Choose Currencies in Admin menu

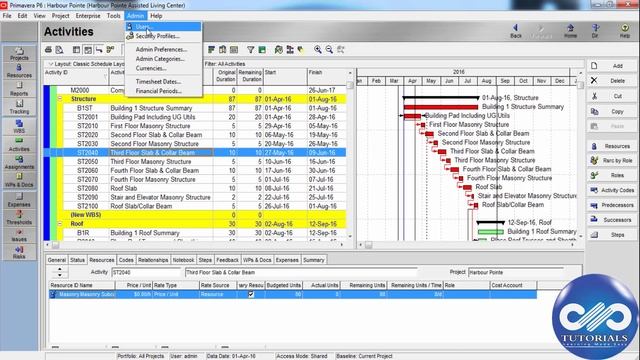click(164, 69)
